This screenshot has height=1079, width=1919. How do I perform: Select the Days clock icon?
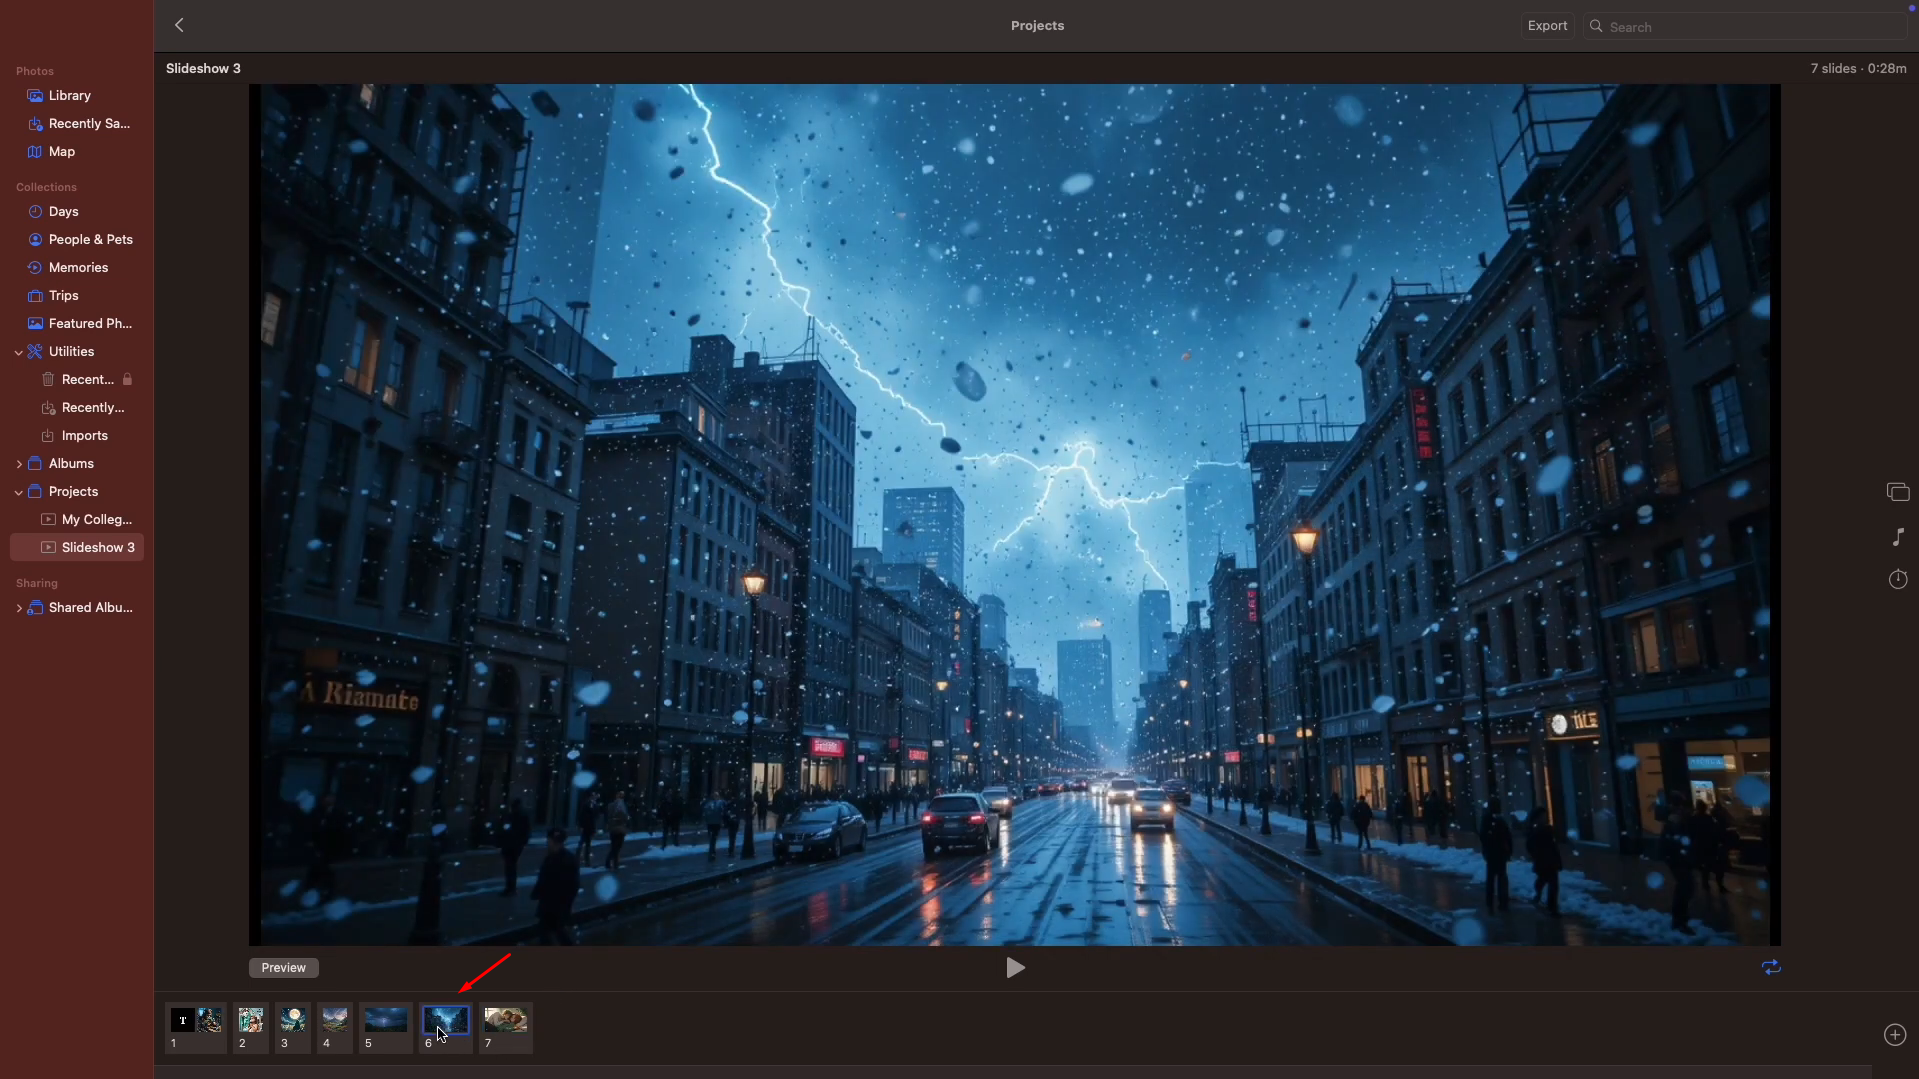click(x=35, y=212)
